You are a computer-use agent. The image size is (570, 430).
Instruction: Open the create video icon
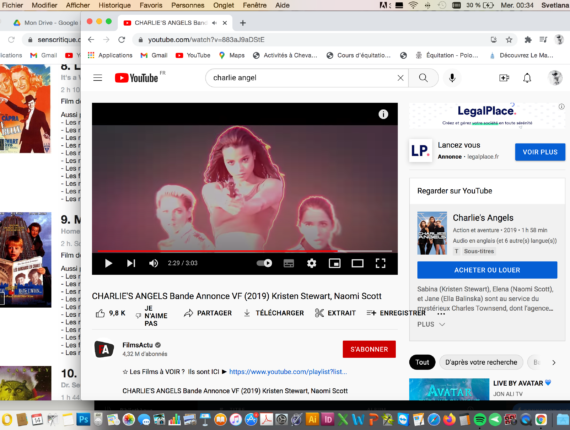(x=504, y=78)
